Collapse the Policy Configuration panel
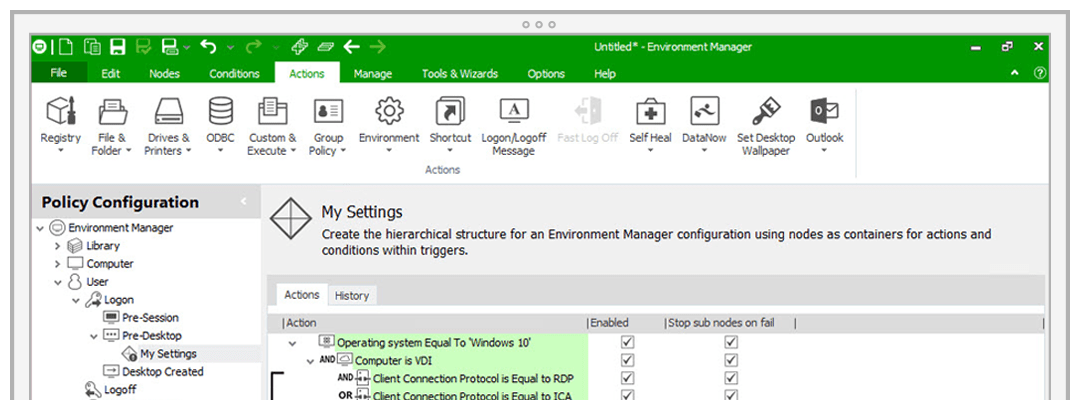1080x400 pixels. 243,201
